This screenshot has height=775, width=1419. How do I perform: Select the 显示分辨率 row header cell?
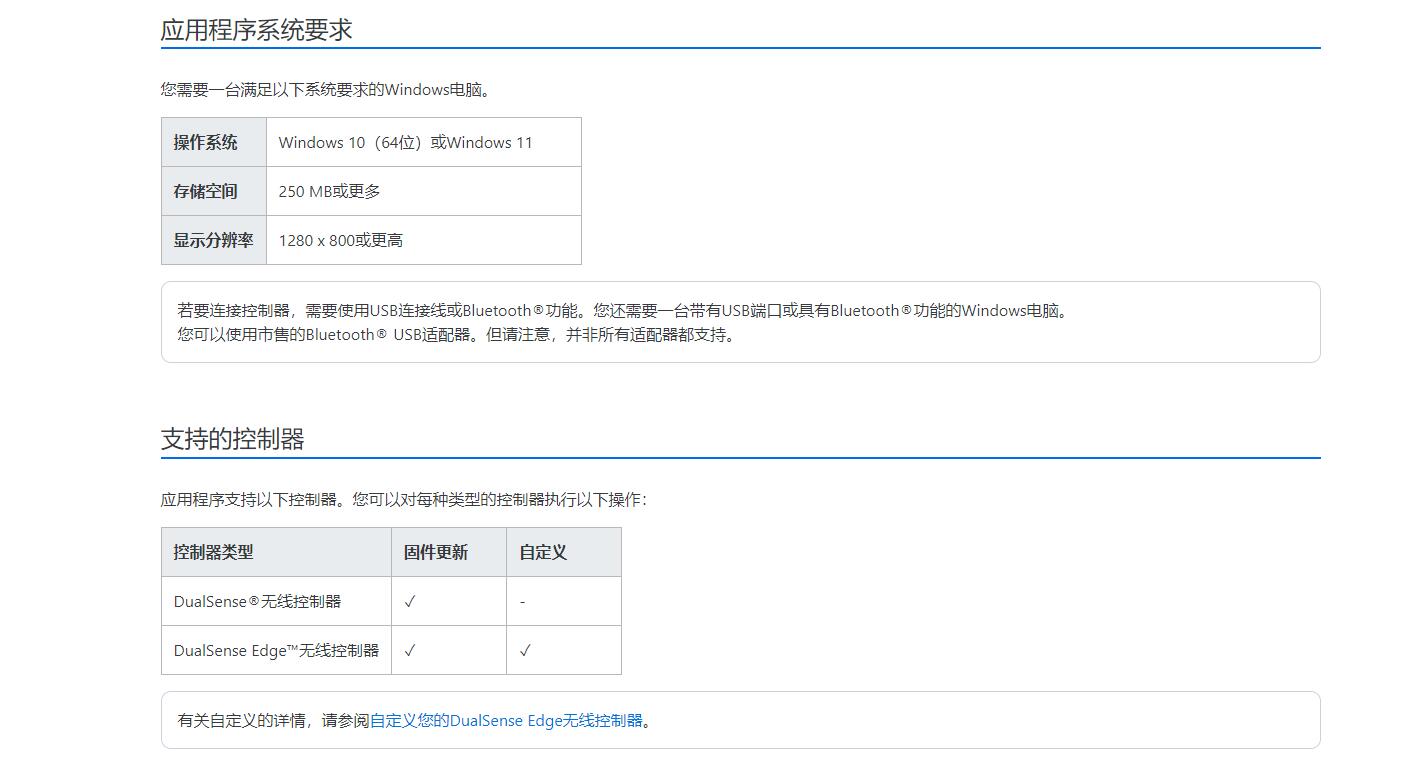[x=213, y=240]
